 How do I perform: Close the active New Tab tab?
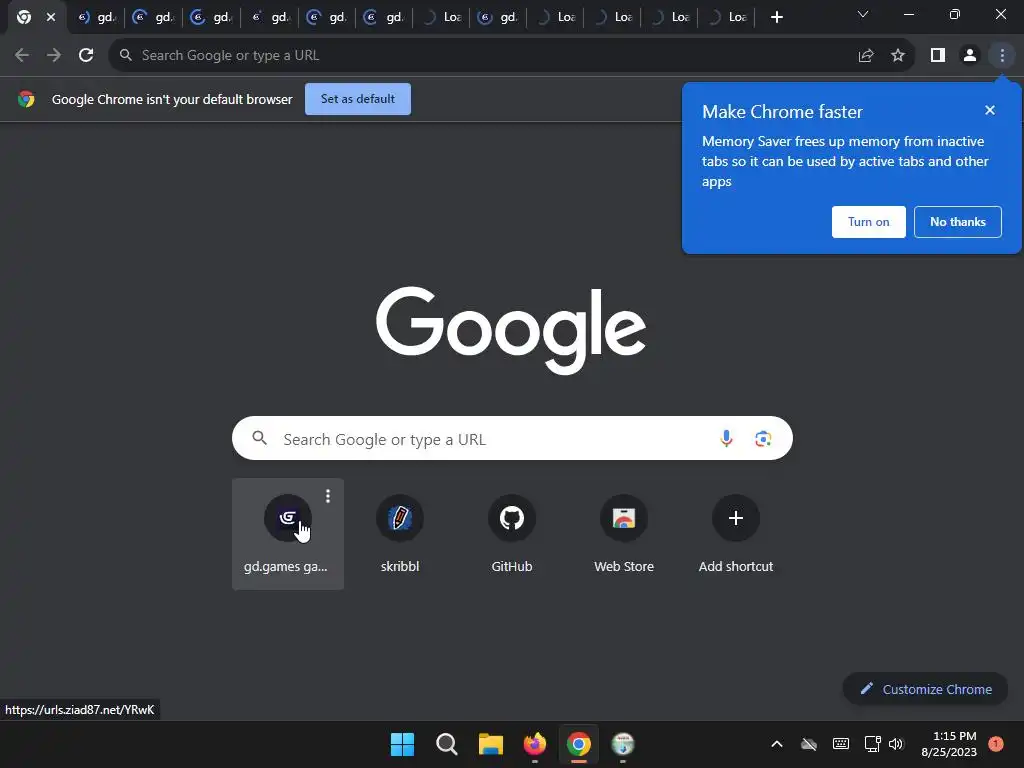point(51,17)
